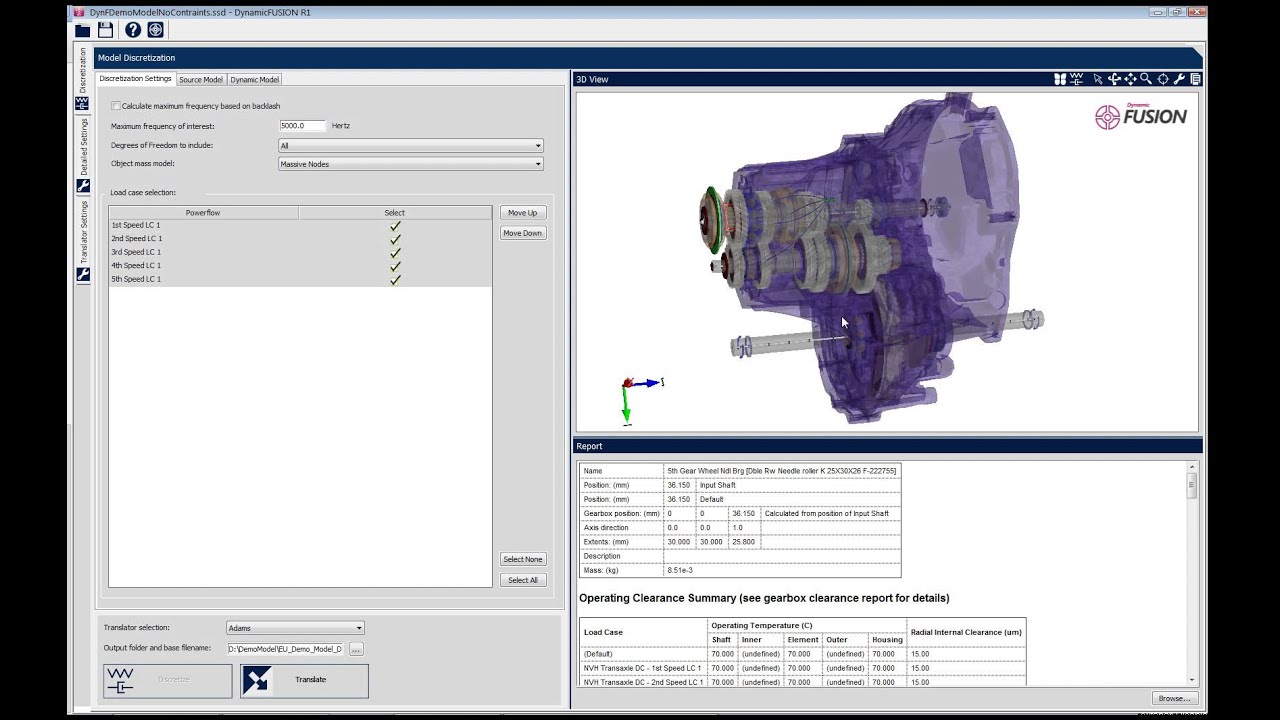Toggle the 4th Speed LC 1 checkmark

point(395,266)
